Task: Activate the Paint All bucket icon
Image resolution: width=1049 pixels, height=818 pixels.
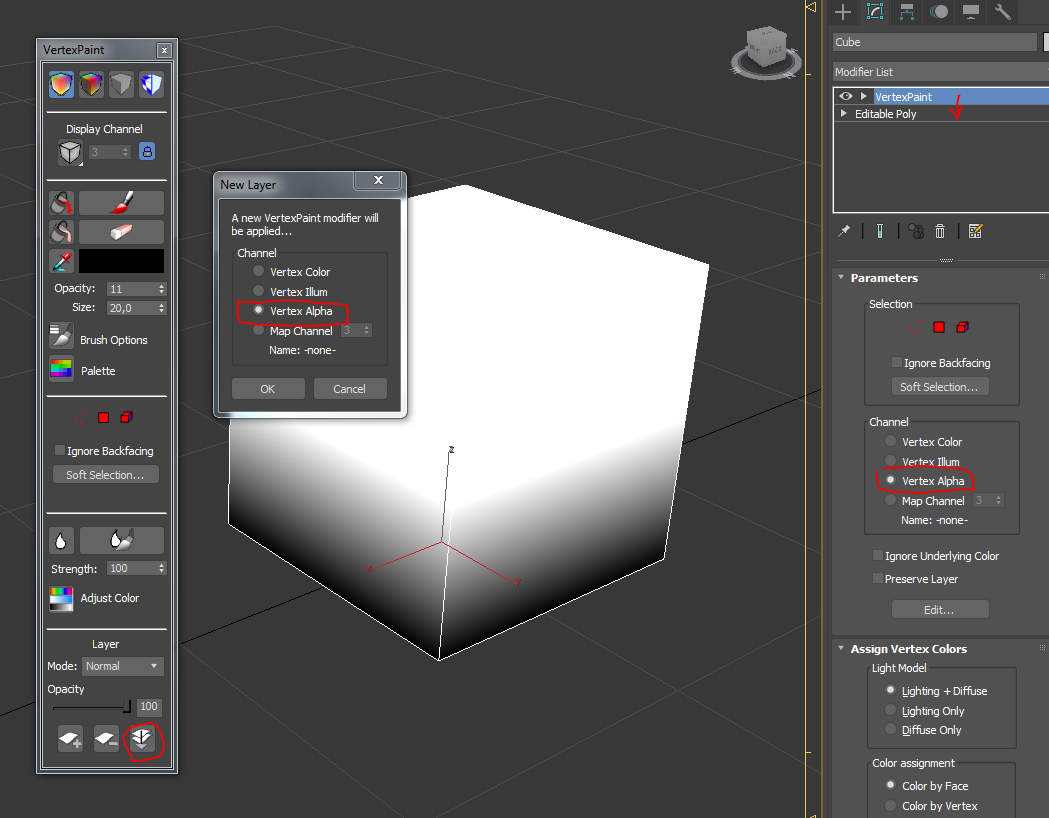Action: 61,202
